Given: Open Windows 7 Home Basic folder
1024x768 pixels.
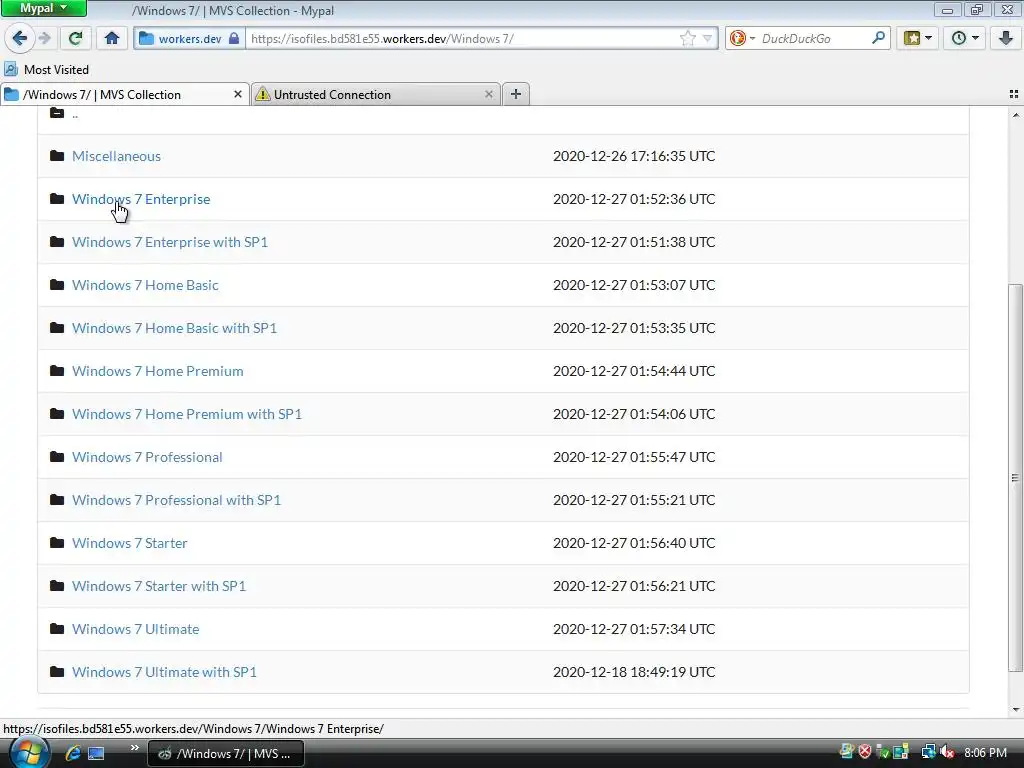Looking at the screenshot, I should 145,285.
